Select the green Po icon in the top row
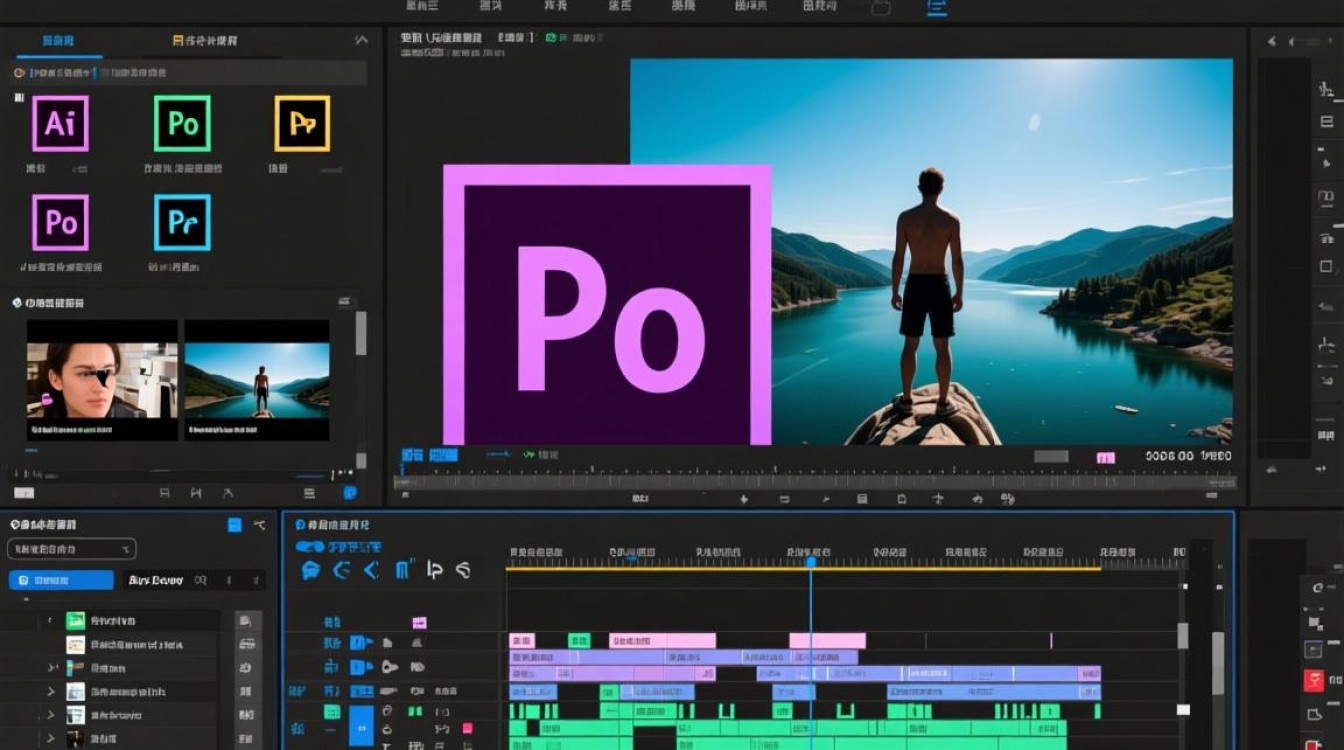1344x750 pixels. [182, 123]
